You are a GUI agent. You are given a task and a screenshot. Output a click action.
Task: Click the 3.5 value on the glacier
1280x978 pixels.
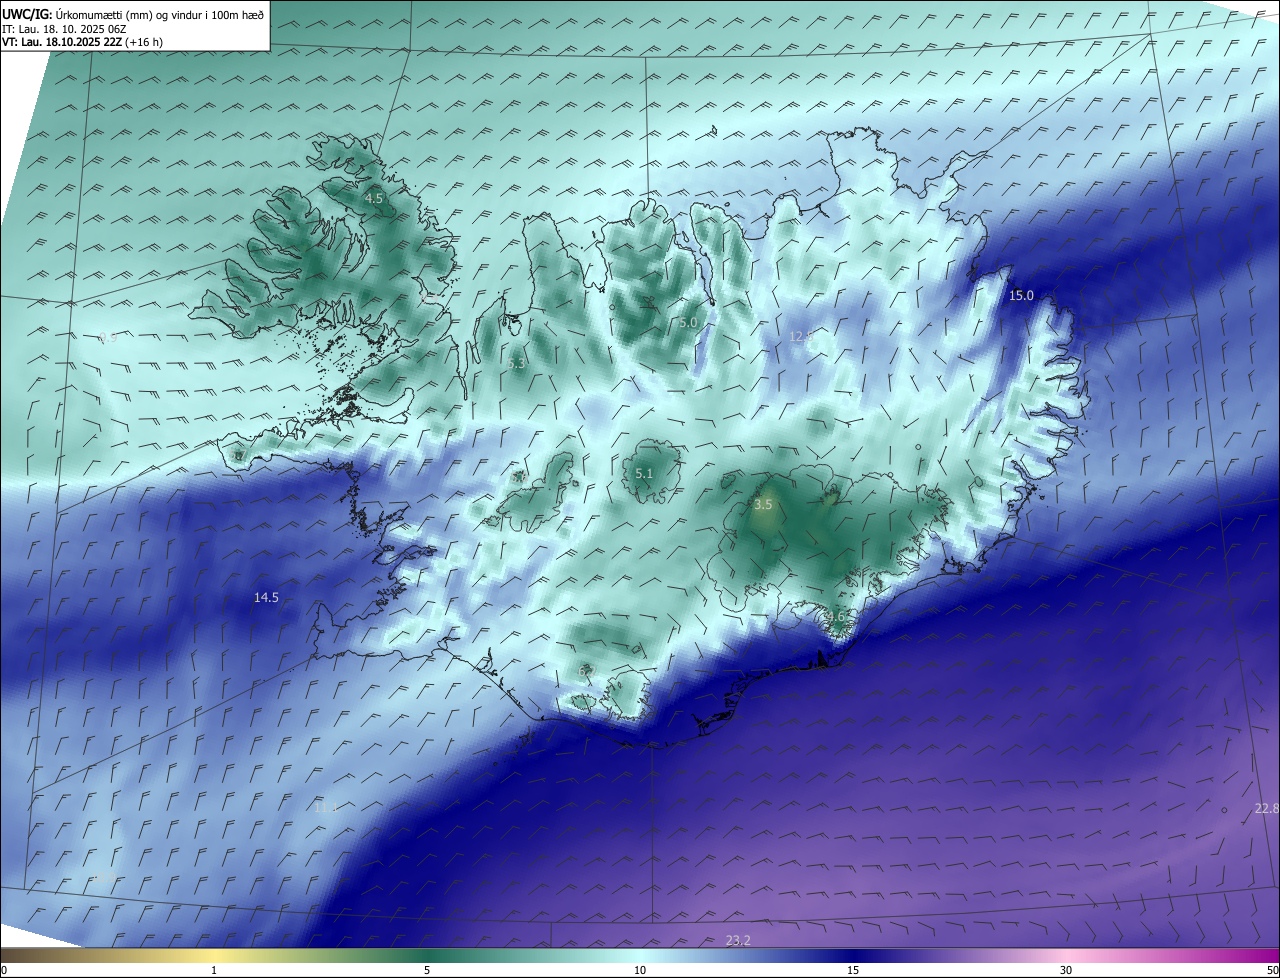pos(763,505)
